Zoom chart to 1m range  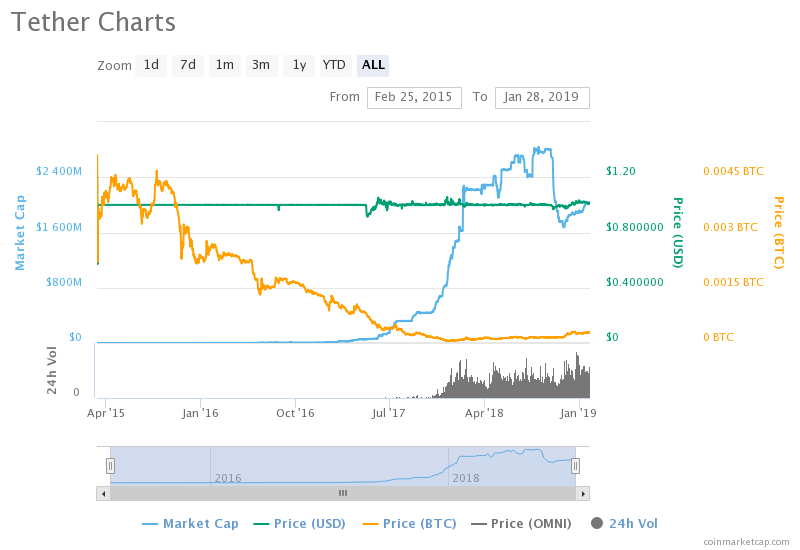pyautogui.click(x=225, y=65)
